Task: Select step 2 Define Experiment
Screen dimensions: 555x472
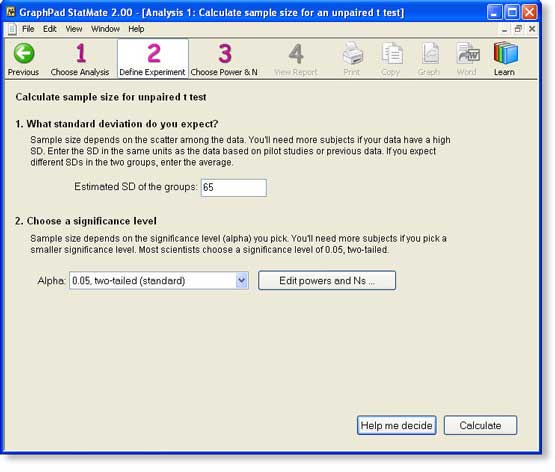Action: point(153,59)
